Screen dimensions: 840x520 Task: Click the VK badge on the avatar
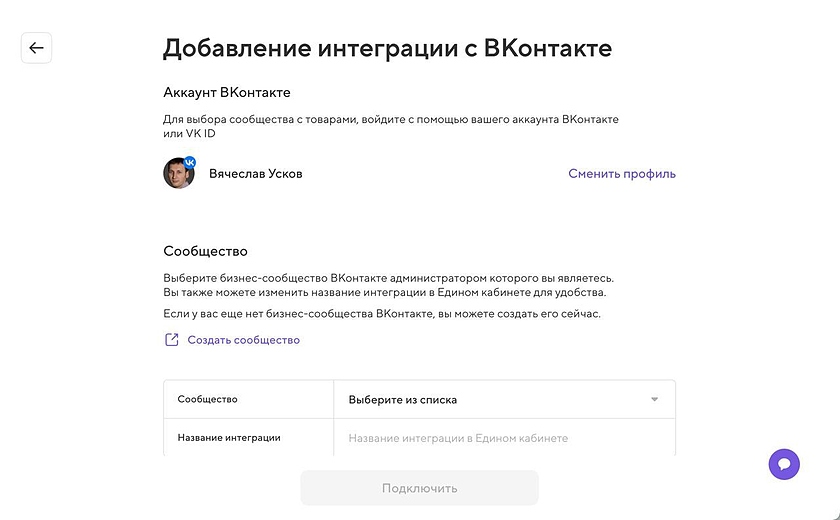189,162
